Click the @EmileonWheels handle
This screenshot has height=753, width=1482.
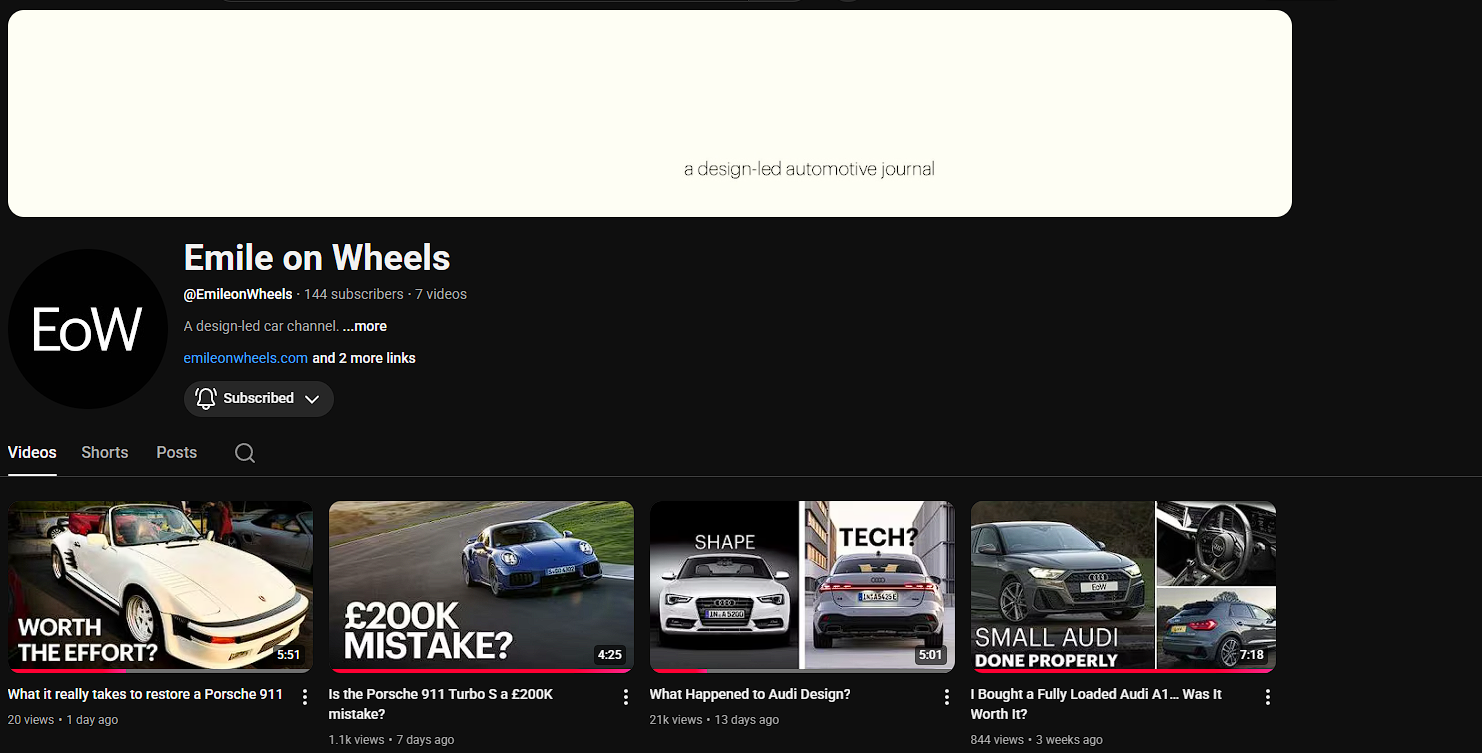(238, 294)
